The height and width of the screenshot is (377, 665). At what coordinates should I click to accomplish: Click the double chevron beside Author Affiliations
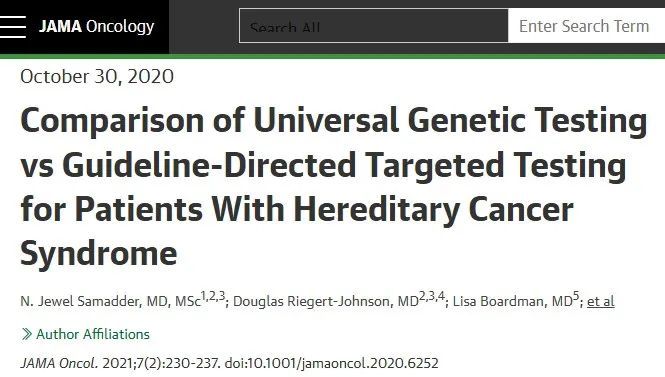[26, 334]
